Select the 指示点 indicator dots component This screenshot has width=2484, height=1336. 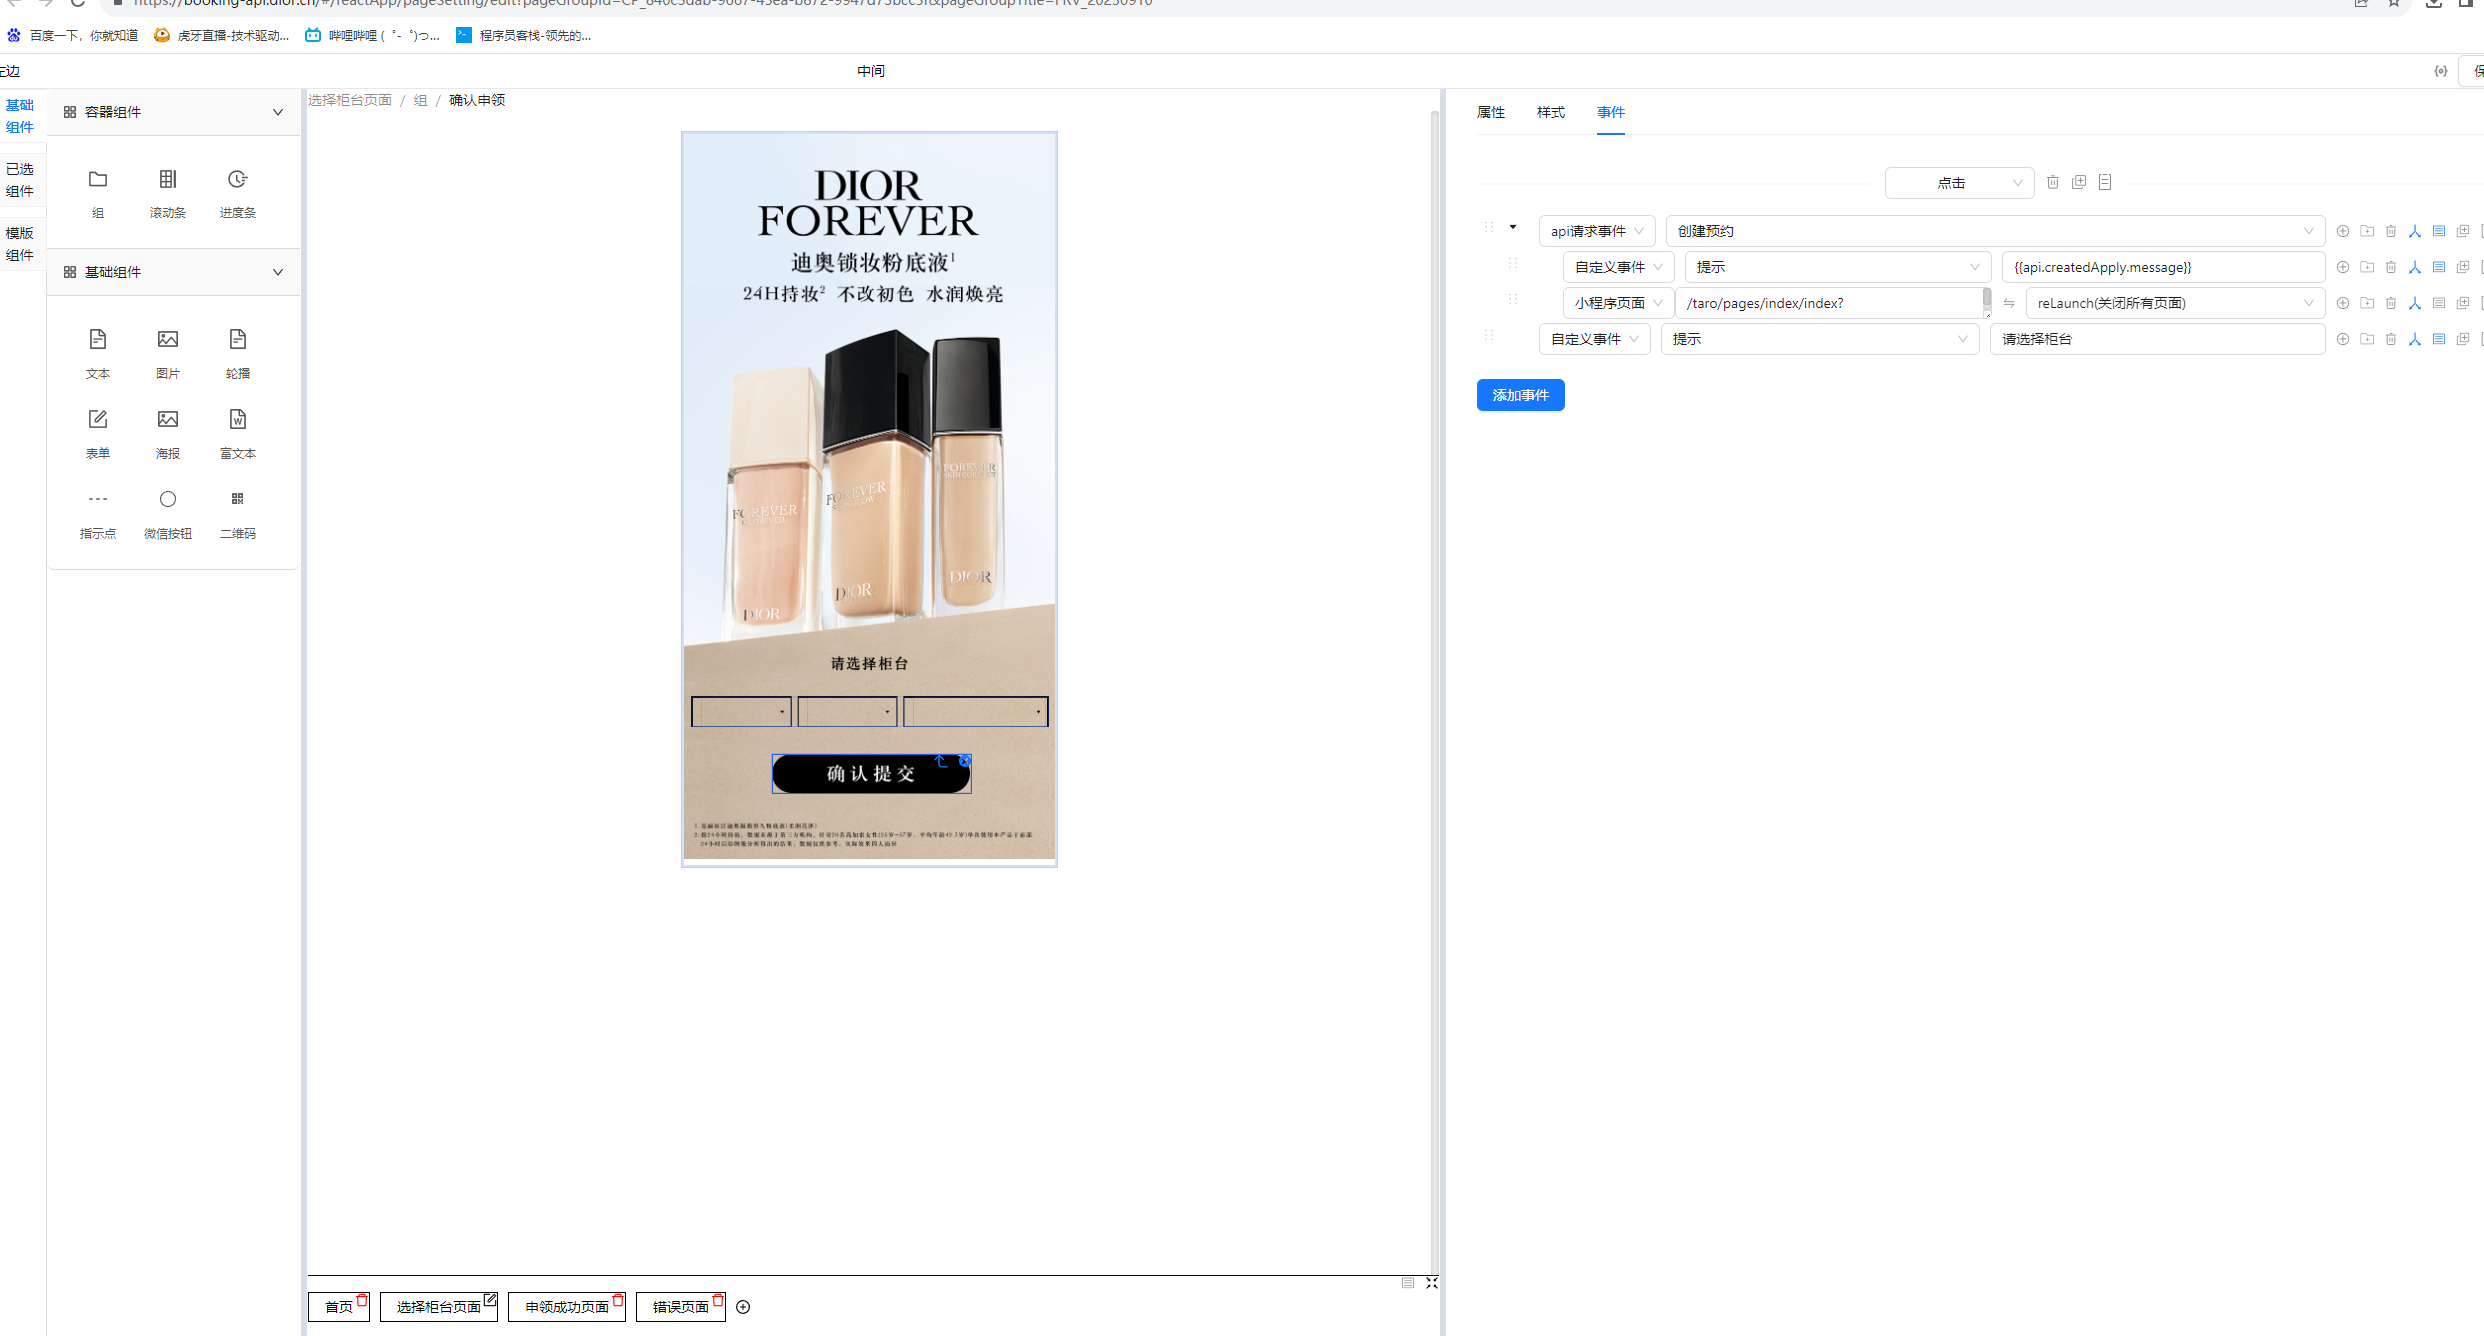98,499
